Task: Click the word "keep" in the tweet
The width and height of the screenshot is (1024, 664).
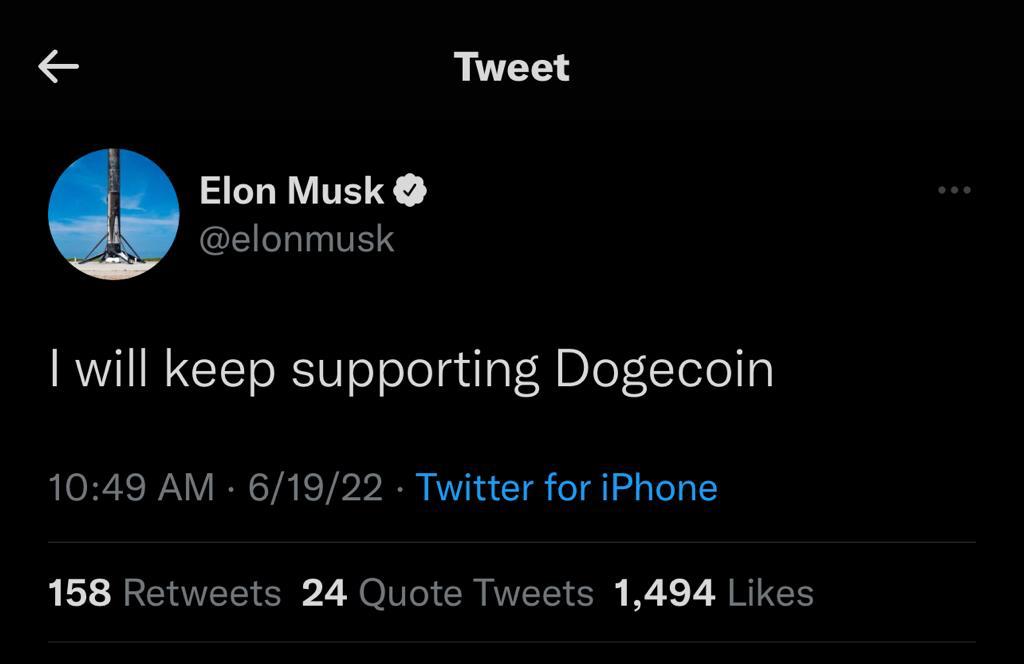Action: [219, 370]
